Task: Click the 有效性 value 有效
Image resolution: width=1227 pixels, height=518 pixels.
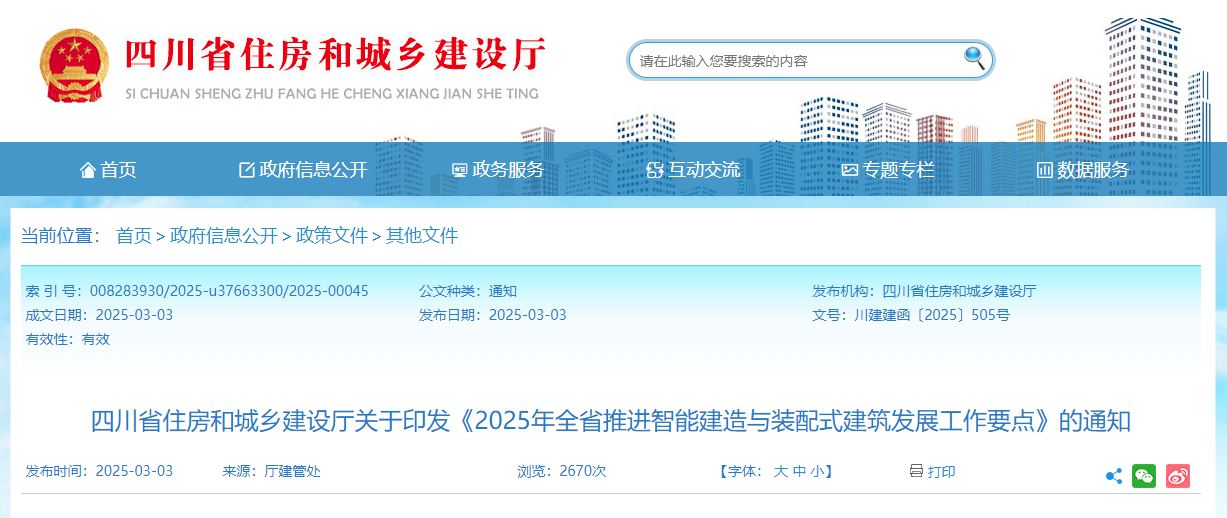Action: 96,339
